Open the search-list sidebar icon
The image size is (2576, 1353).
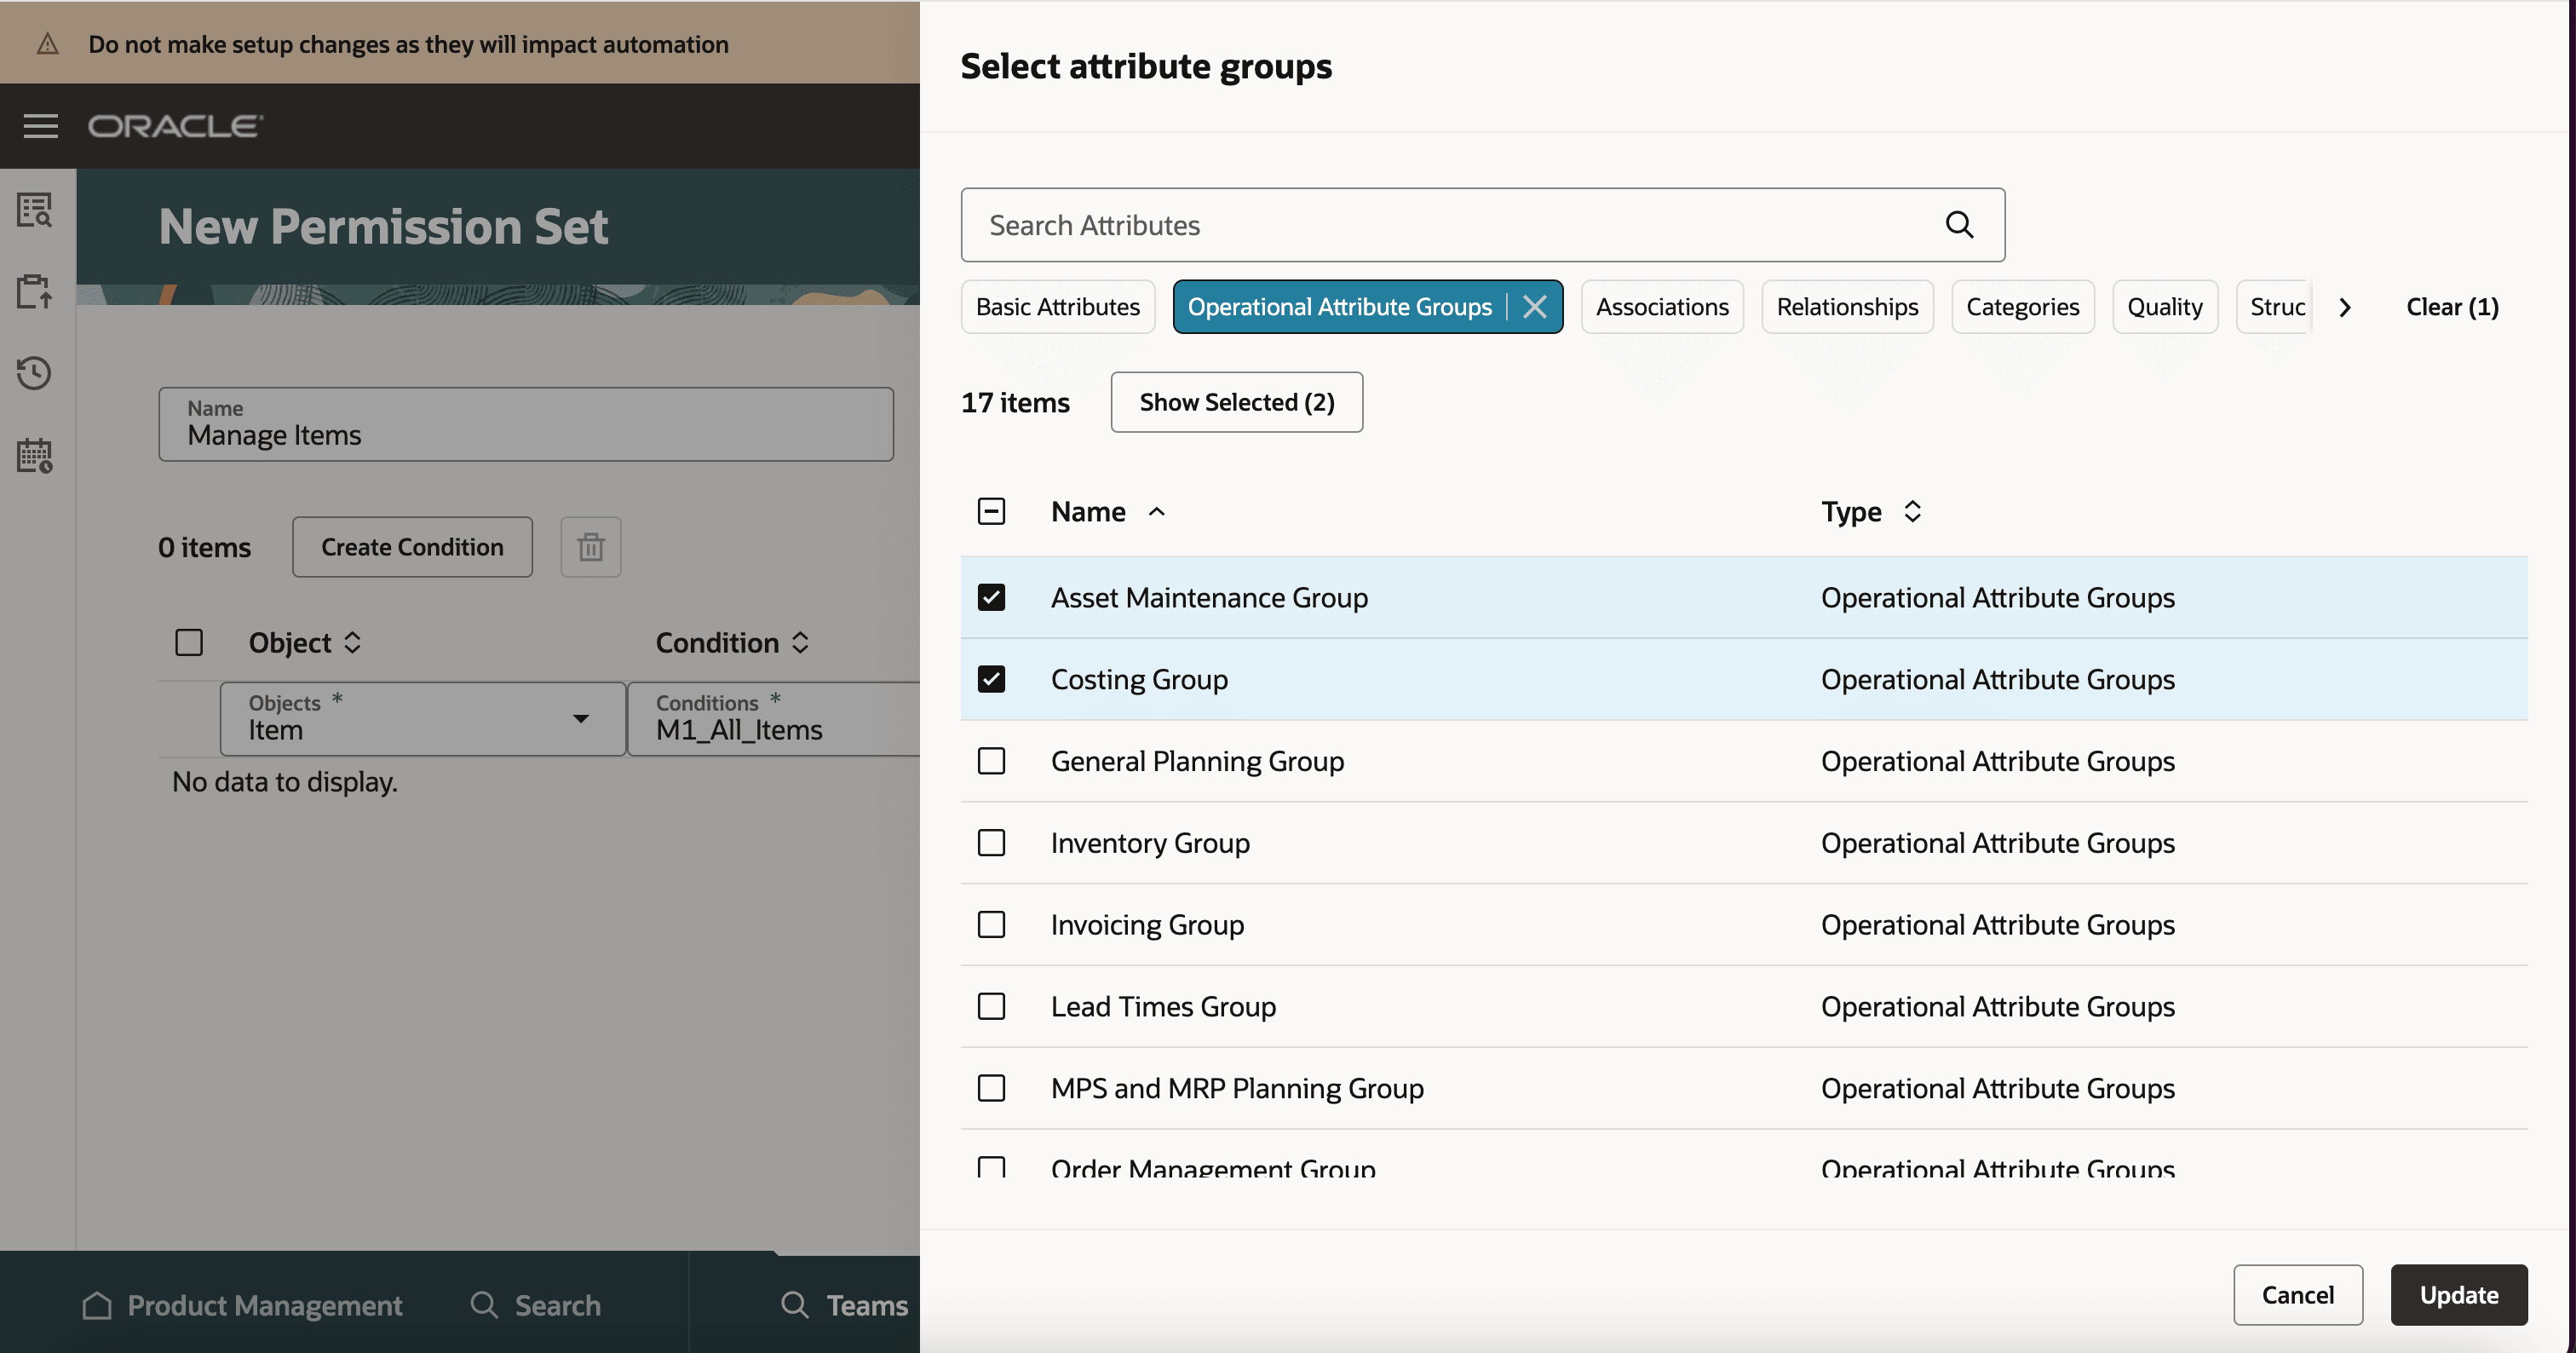click(x=35, y=210)
